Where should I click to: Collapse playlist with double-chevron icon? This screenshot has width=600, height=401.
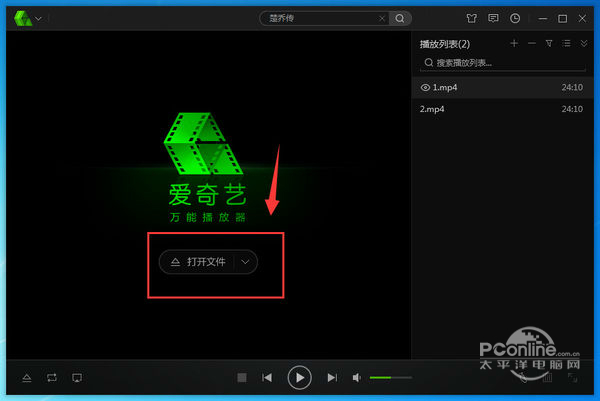584,44
